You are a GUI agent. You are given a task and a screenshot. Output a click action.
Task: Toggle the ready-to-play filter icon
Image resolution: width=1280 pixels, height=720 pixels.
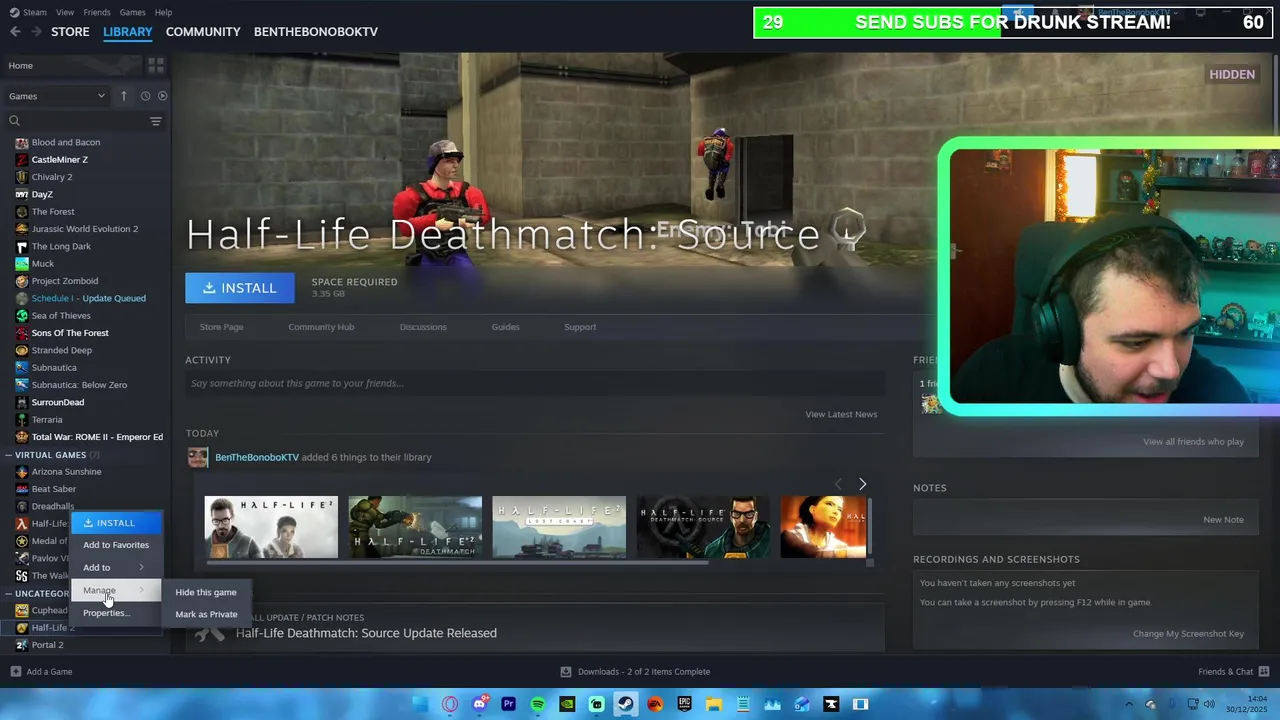(x=162, y=96)
